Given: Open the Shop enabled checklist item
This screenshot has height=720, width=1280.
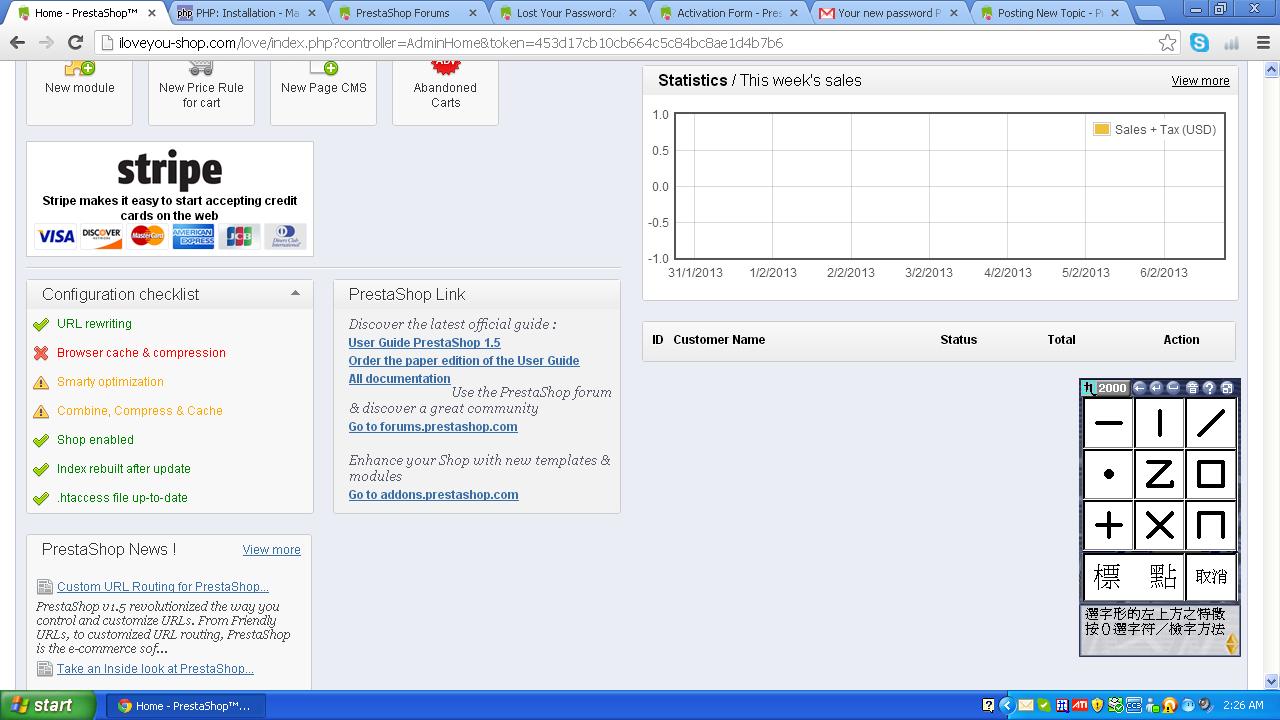Looking at the screenshot, I should [95, 440].
